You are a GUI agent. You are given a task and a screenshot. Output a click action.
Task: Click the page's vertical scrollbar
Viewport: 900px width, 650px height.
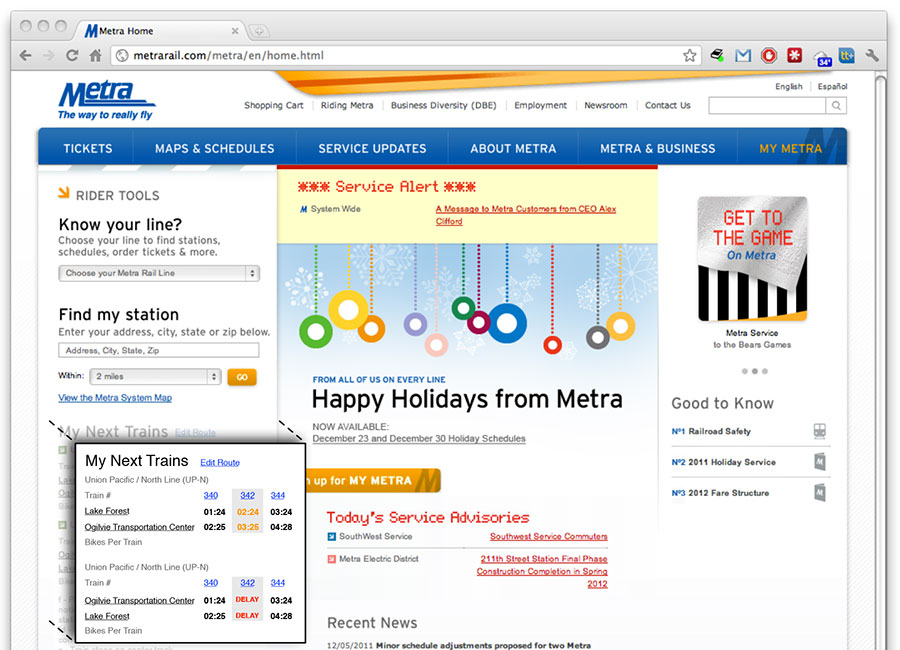pyautogui.click(x=881, y=362)
